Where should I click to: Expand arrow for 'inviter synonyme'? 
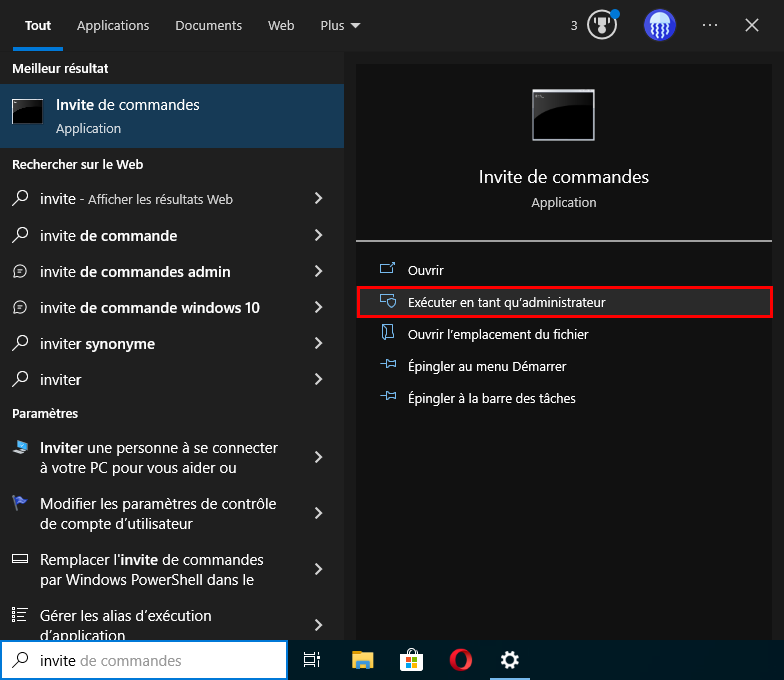pos(318,343)
